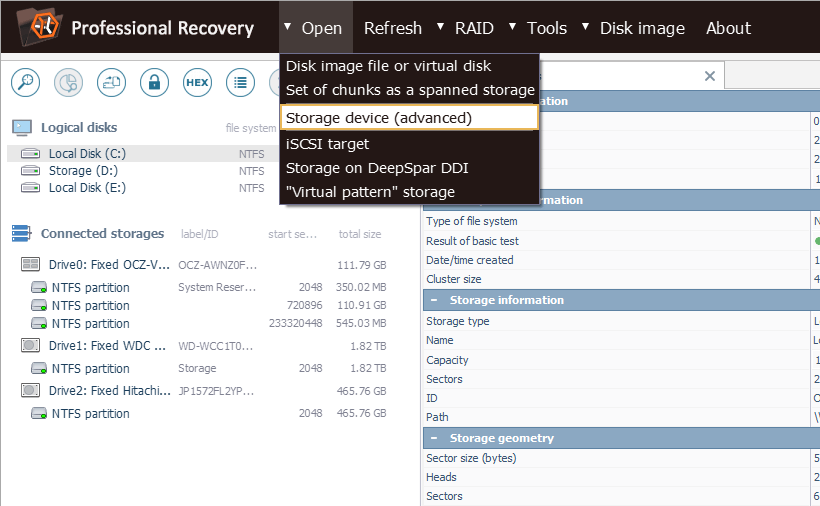Open the HEX viewer icon
The width and height of the screenshot is (820, 506).
(x=197, y=82)
